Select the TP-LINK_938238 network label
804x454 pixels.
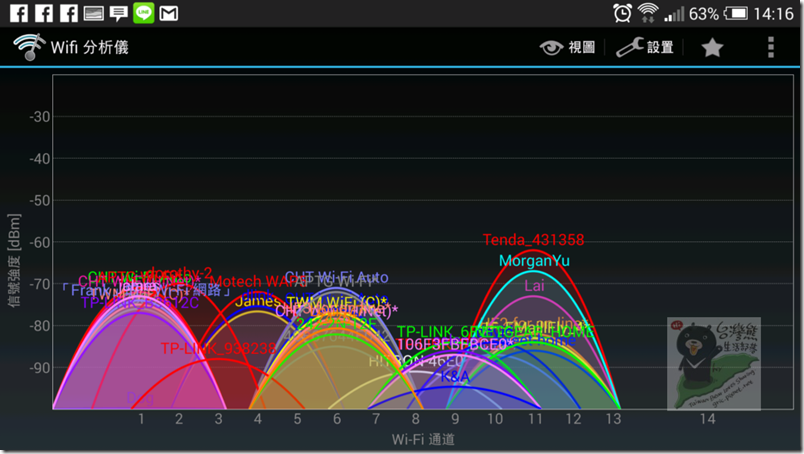(218, 349)
